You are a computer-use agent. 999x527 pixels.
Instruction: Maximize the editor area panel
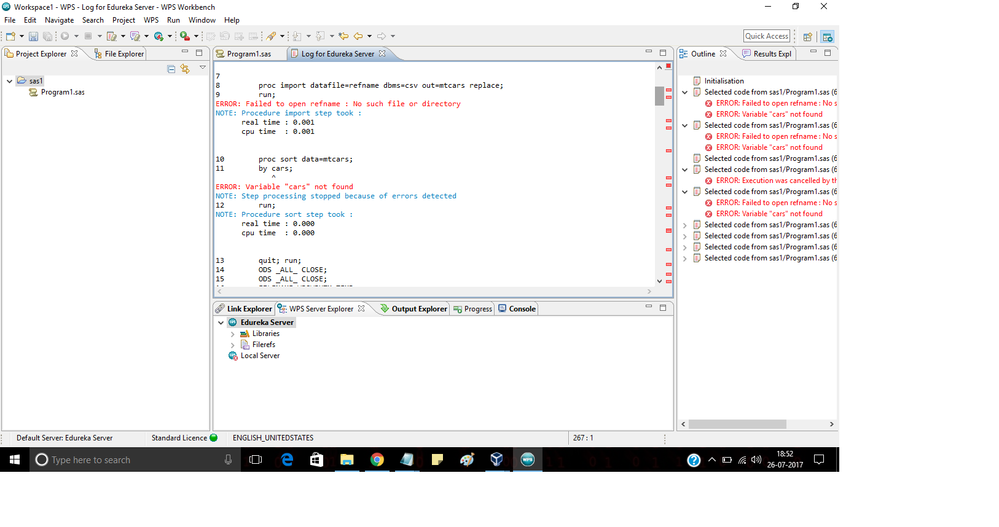click(663, 52)
